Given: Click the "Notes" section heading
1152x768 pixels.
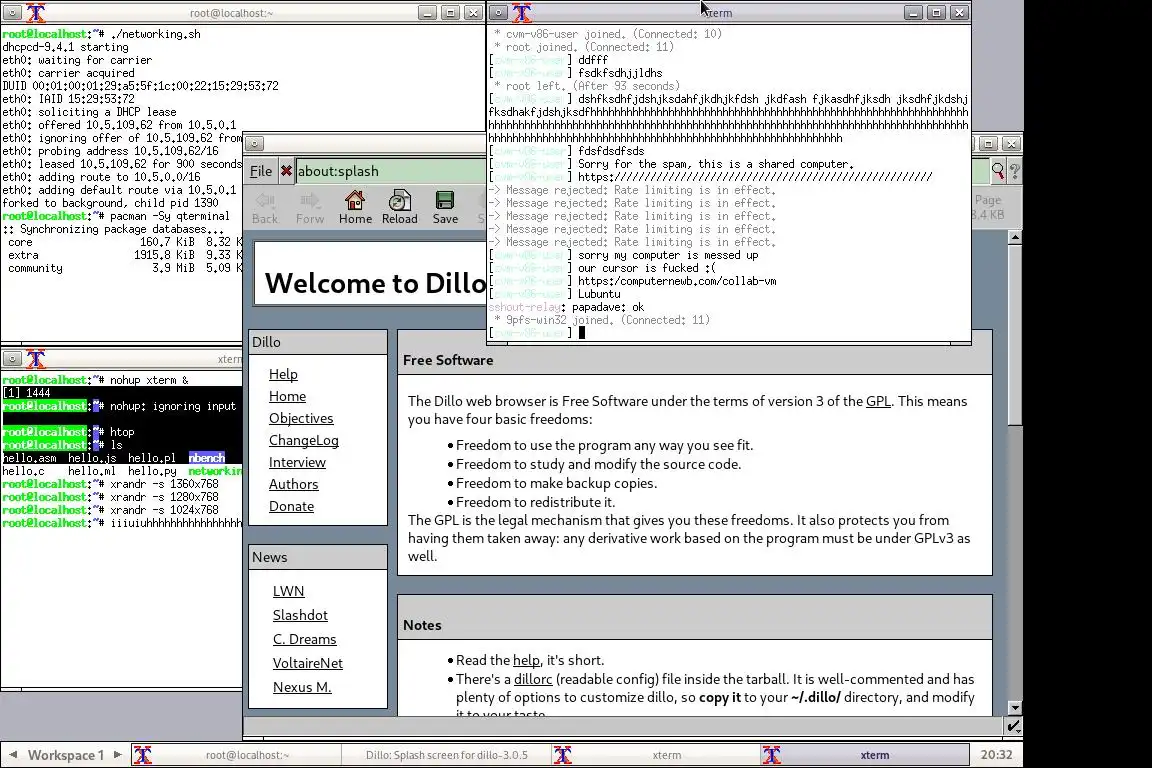Looking at the screenshot, I should (x=422, y=625).
